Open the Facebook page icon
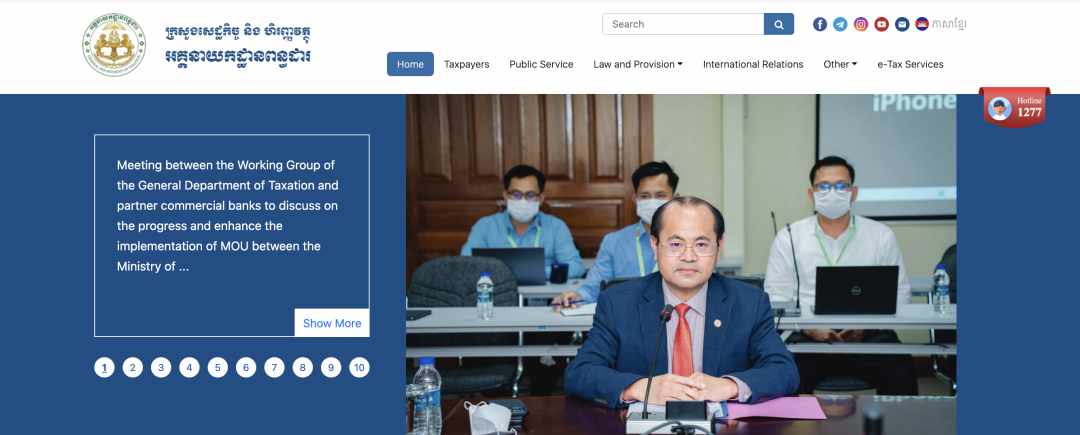Screen dimensions: 1080x435 [820, 24]
